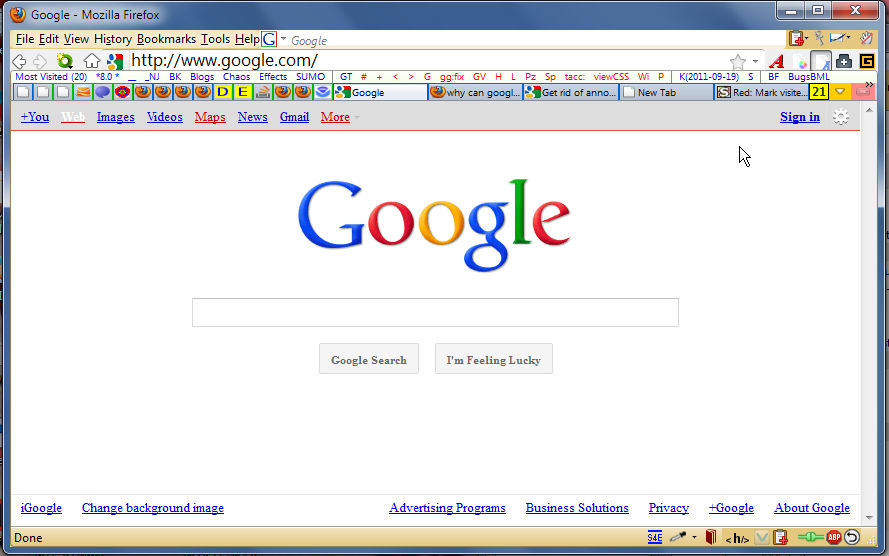Click the Back navigation arrow
The height and width of the screenshot is (556, 889).
tap(19, 61)
